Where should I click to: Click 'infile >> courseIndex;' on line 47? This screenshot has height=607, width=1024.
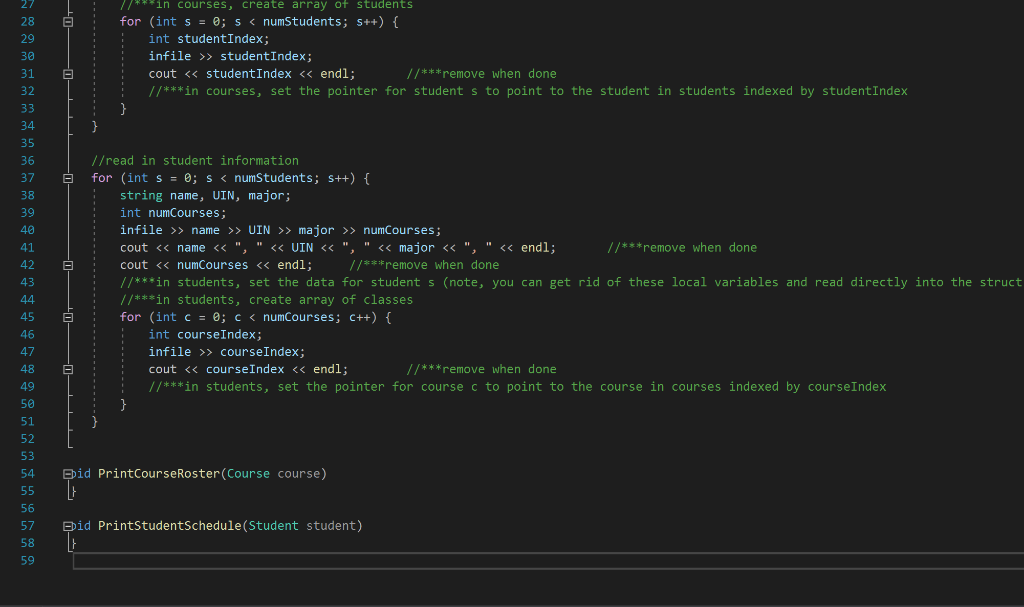(x=227, y=352)
